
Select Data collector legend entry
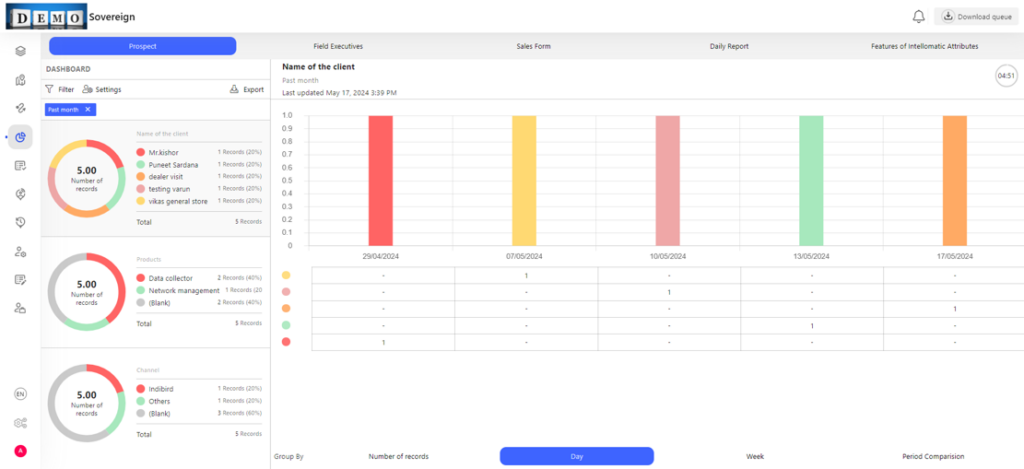pyautogui.click(x=199, y=278)
